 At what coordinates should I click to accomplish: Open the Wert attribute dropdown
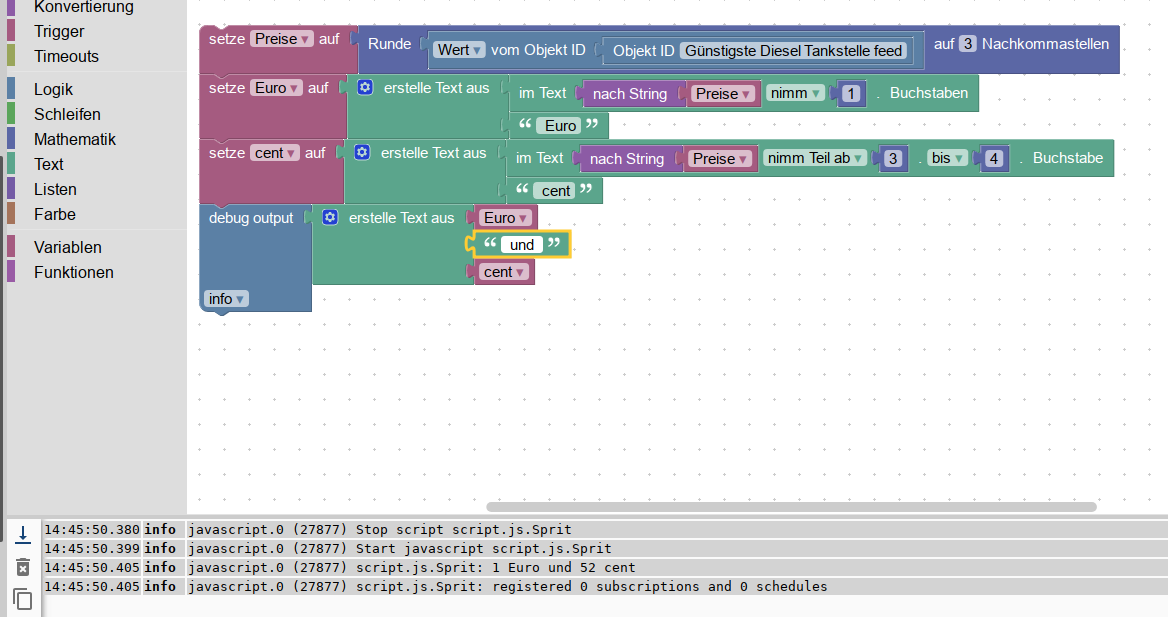pyautogui.click(x=459, y=50)
